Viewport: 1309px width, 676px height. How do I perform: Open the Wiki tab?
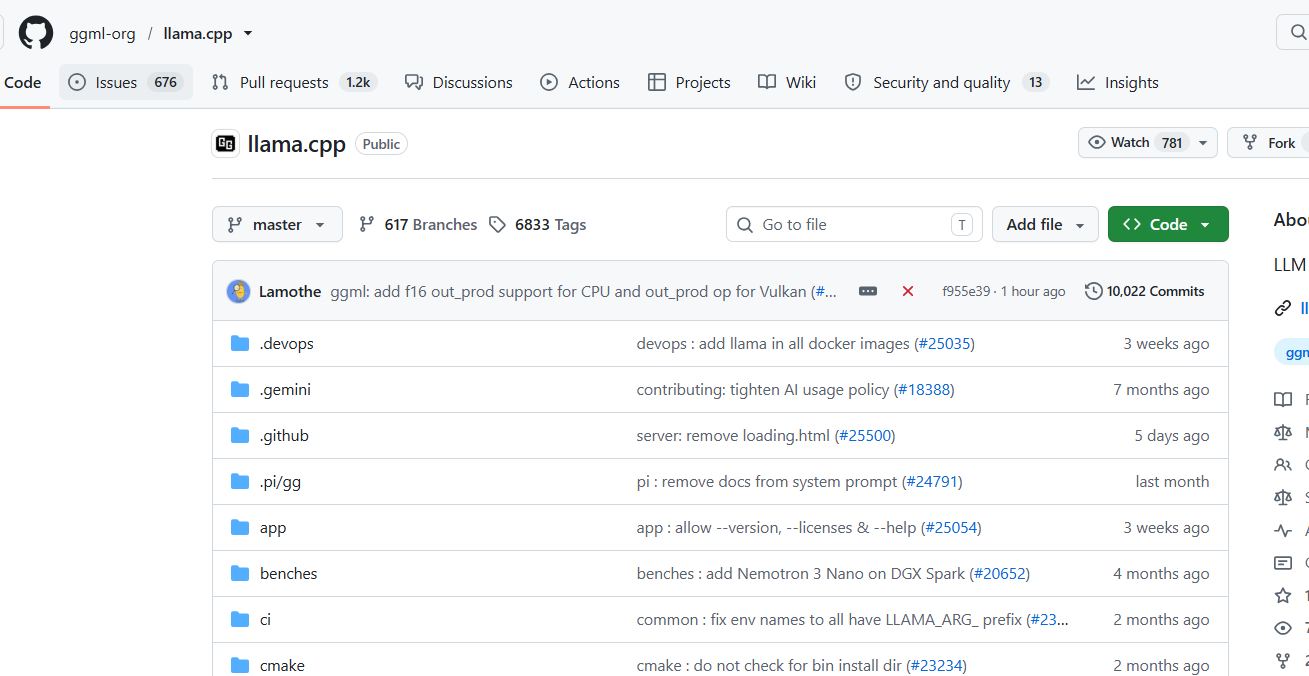pos(787,82)
